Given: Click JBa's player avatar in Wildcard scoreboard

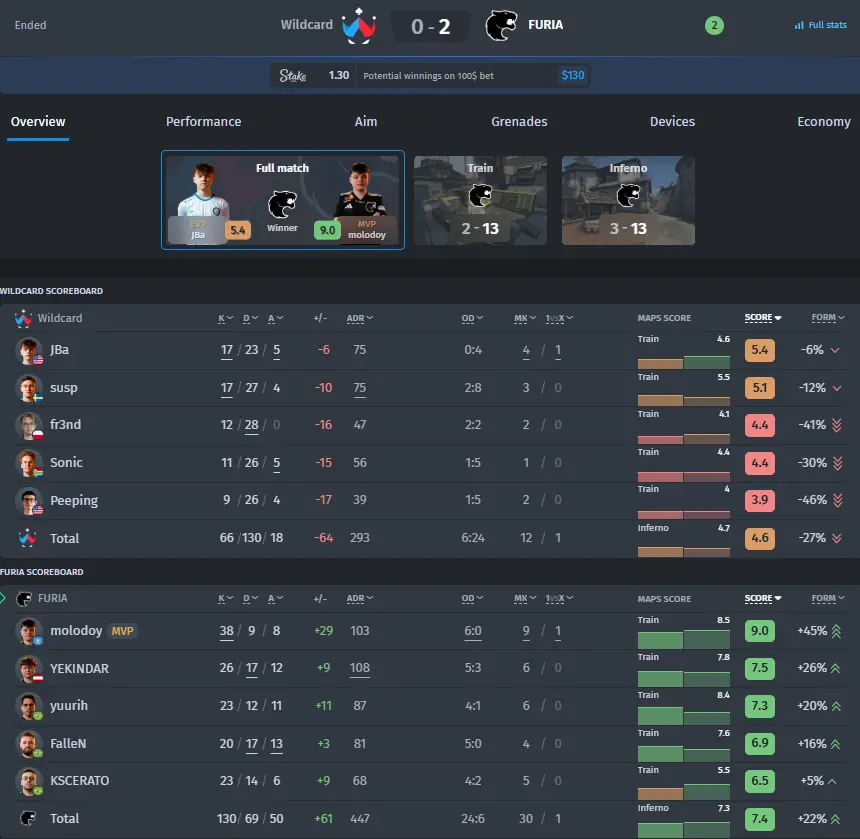Looking at the screenshot, I should (29, 351).
